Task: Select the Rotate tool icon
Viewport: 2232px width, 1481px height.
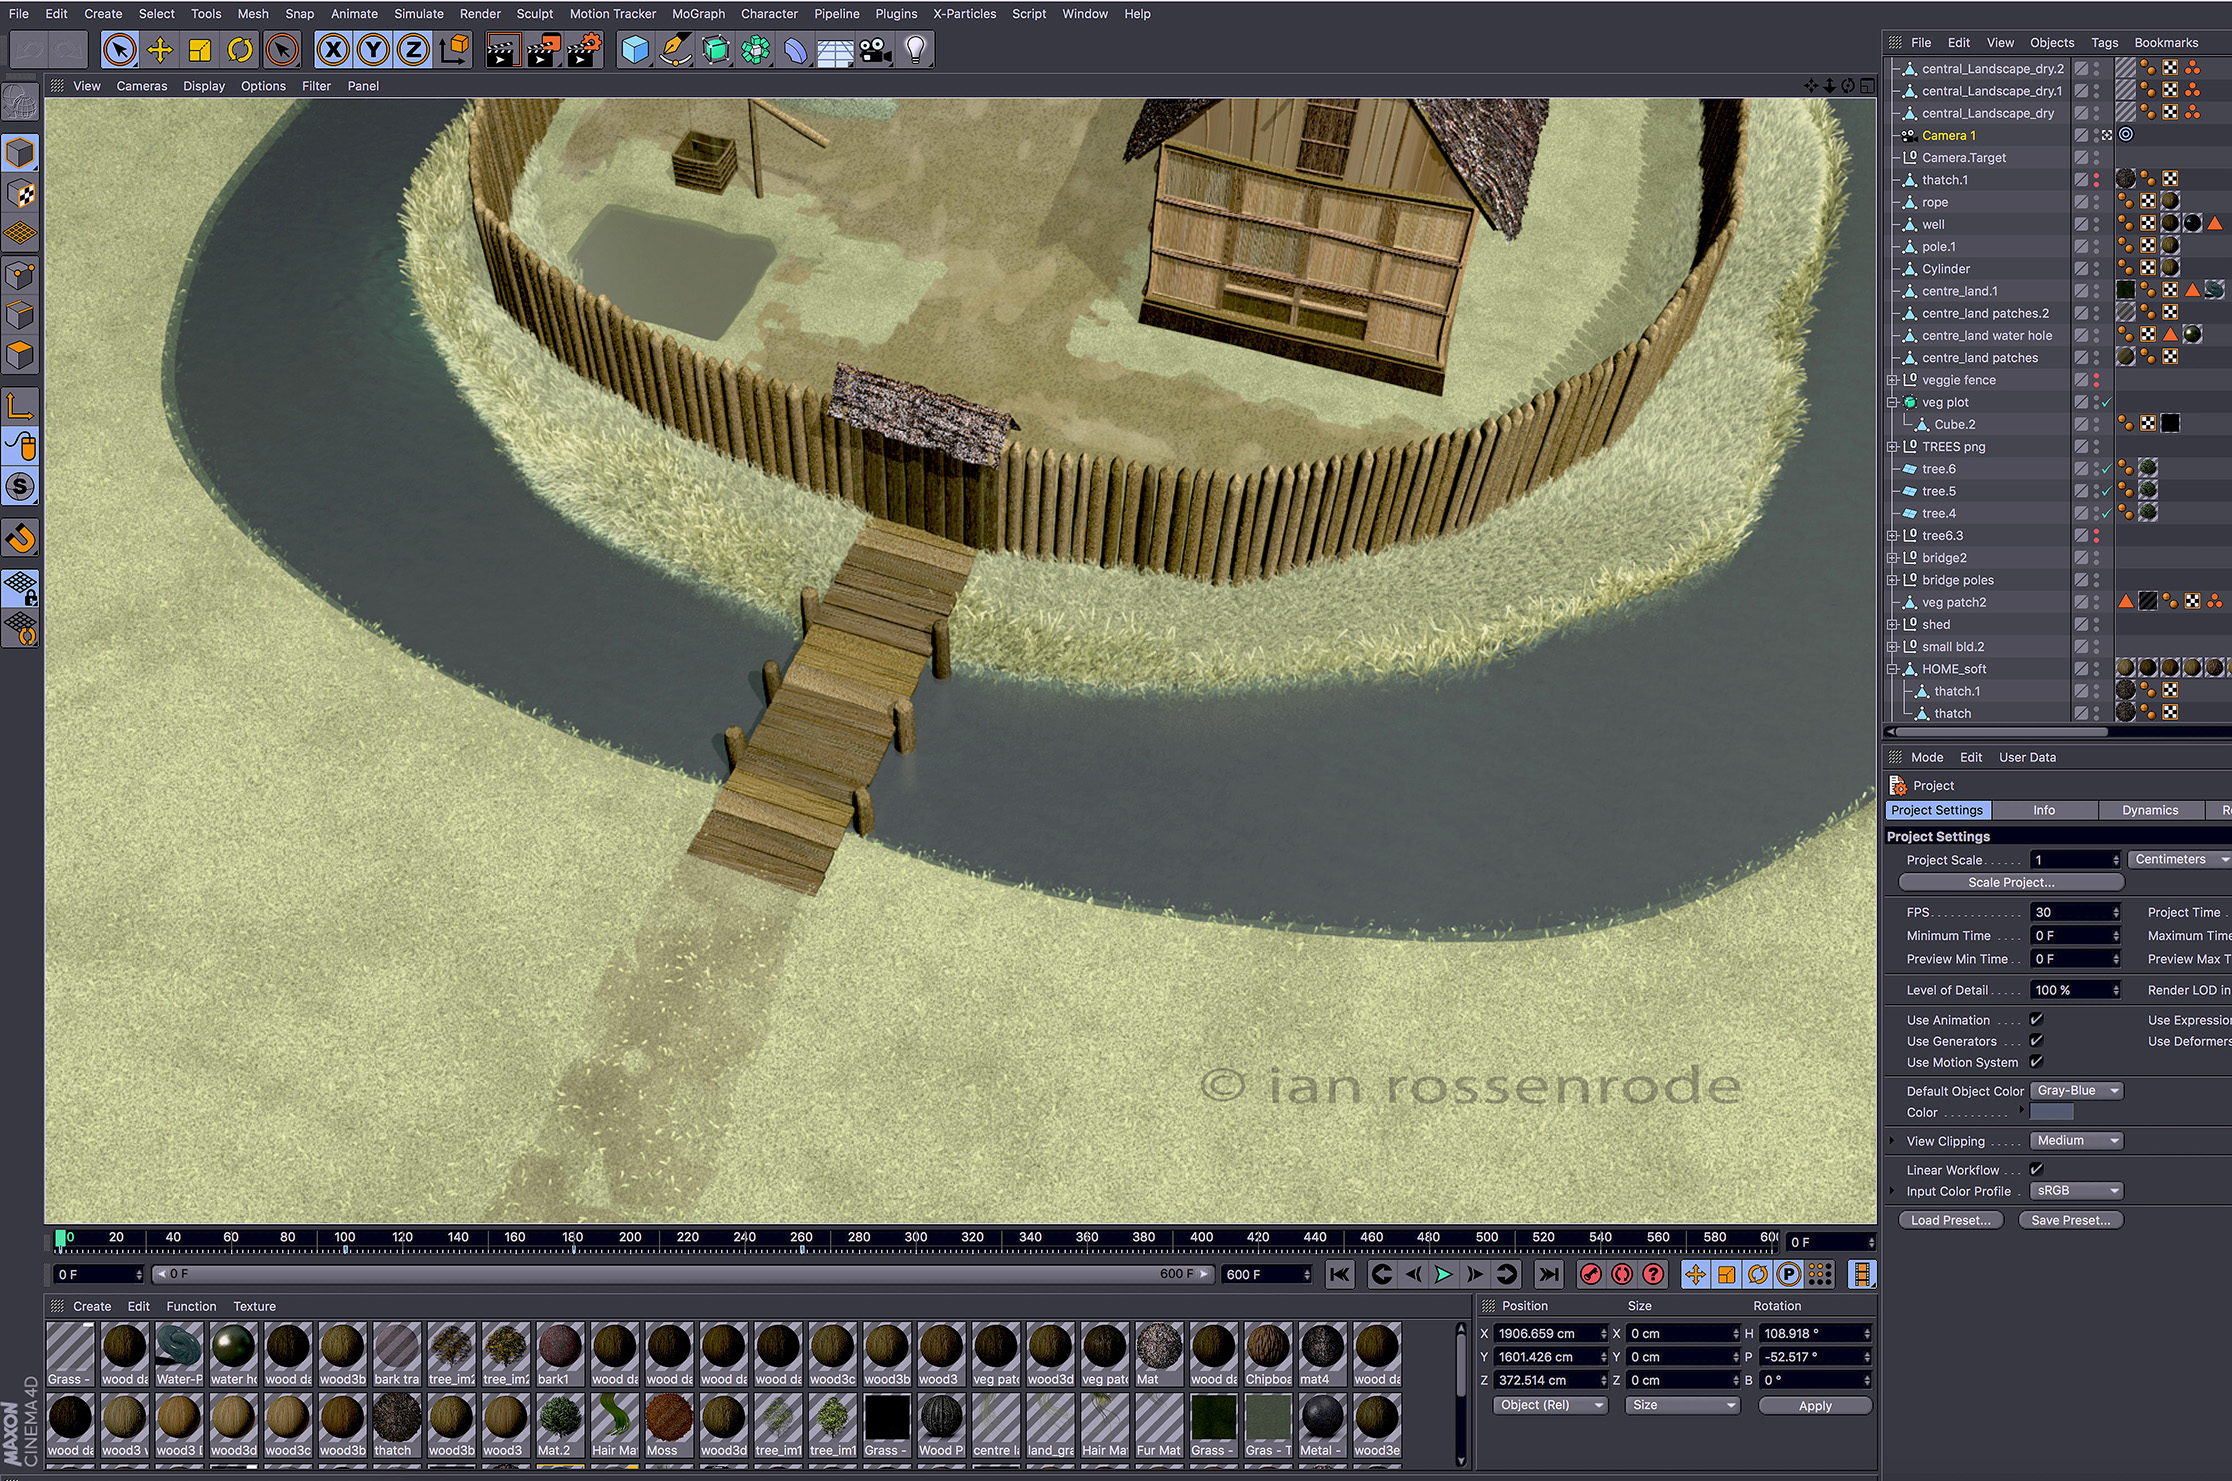Action: click(240, 50)
